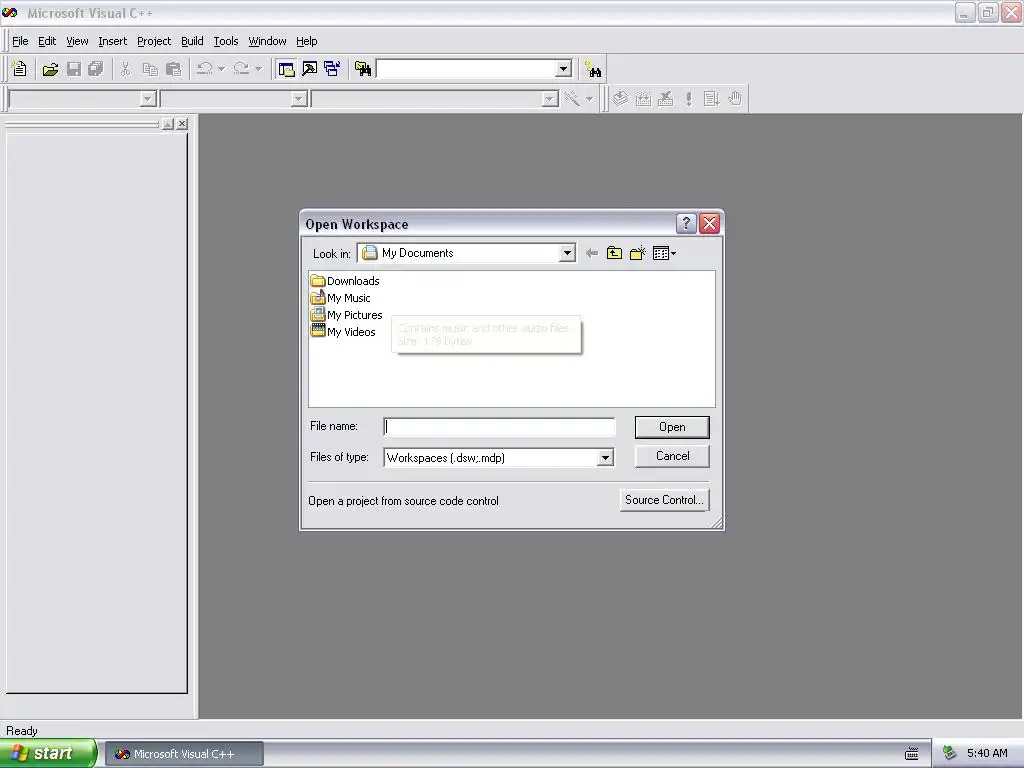Open the Insert menu
The width and height of the screenshot is (1024, 768).
point(112,41)
